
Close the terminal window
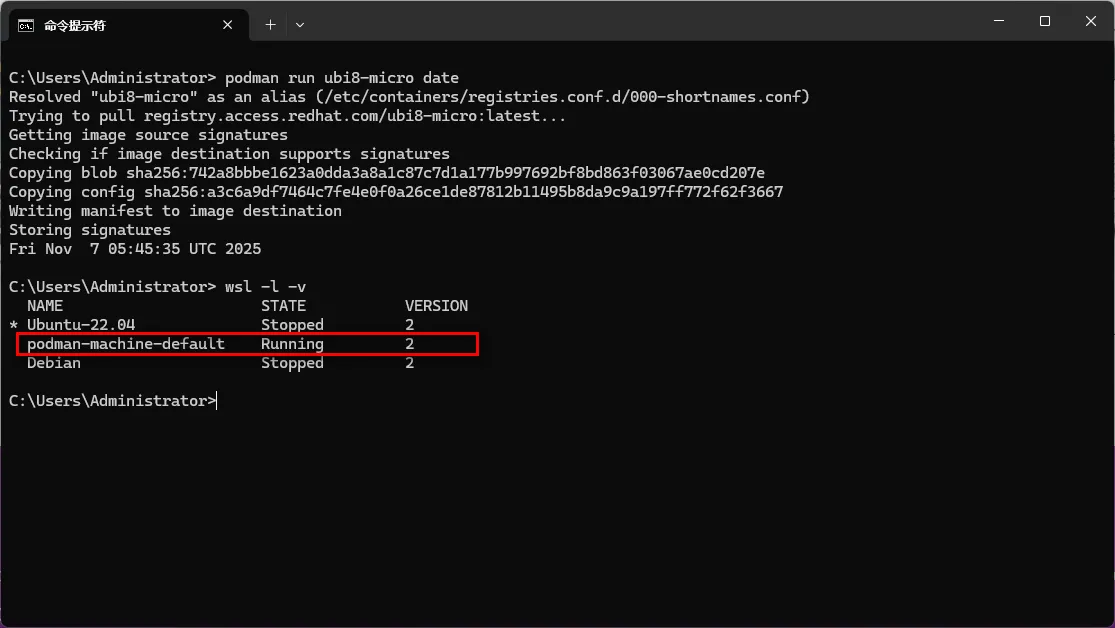(1090, 21)
